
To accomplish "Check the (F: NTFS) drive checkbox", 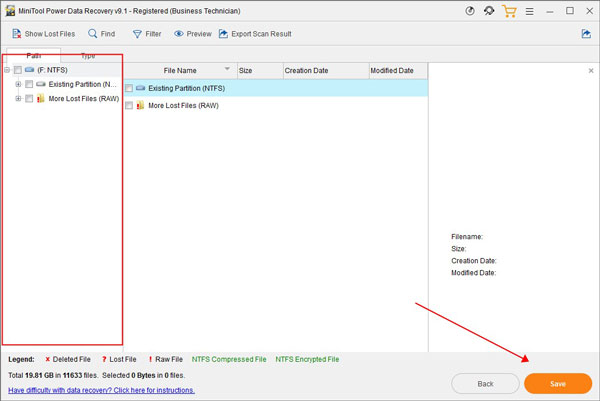I will pyautogui.click(x=18, y=71).
